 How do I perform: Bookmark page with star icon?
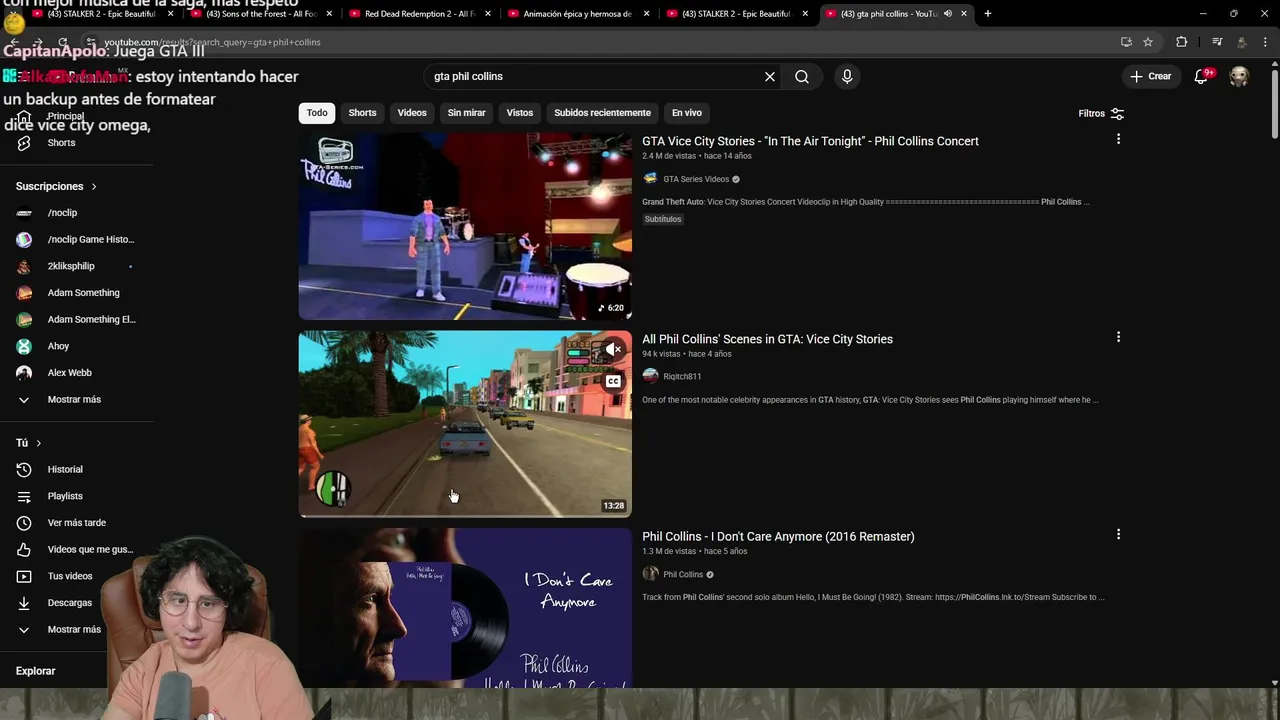point(1148,42)
